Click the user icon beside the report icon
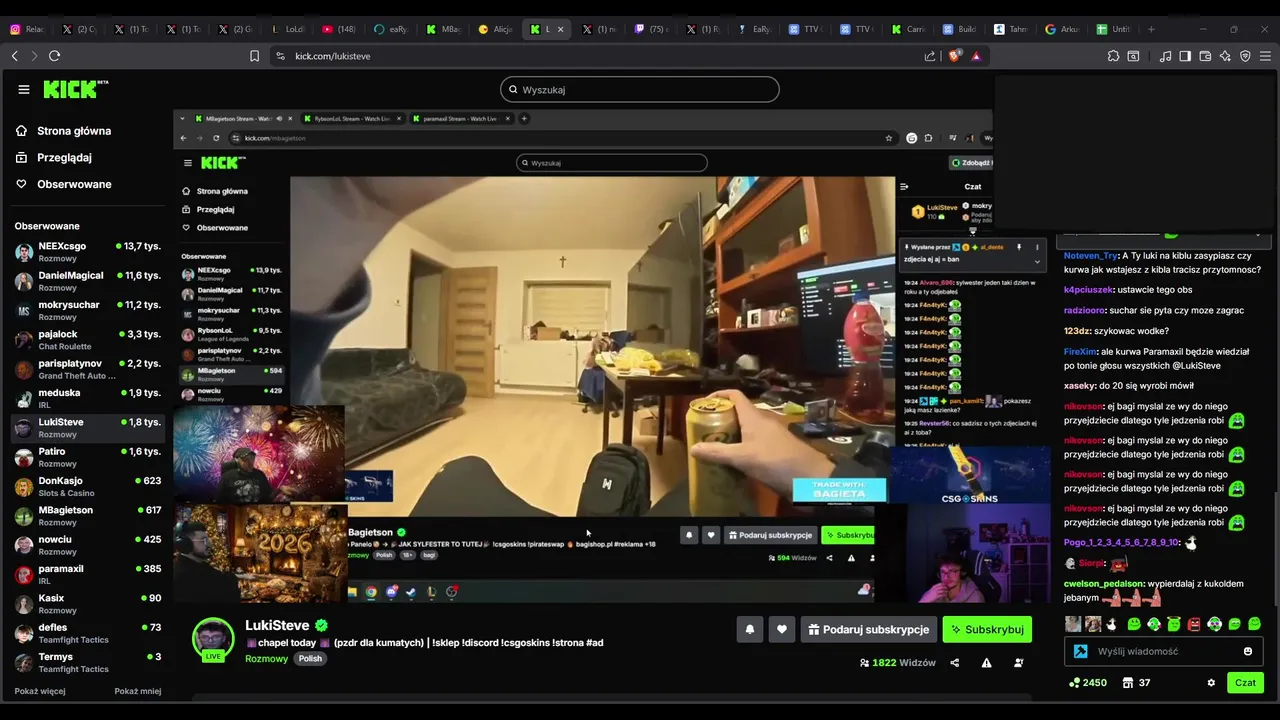 pyautogui.click(x=1019, y=663)
